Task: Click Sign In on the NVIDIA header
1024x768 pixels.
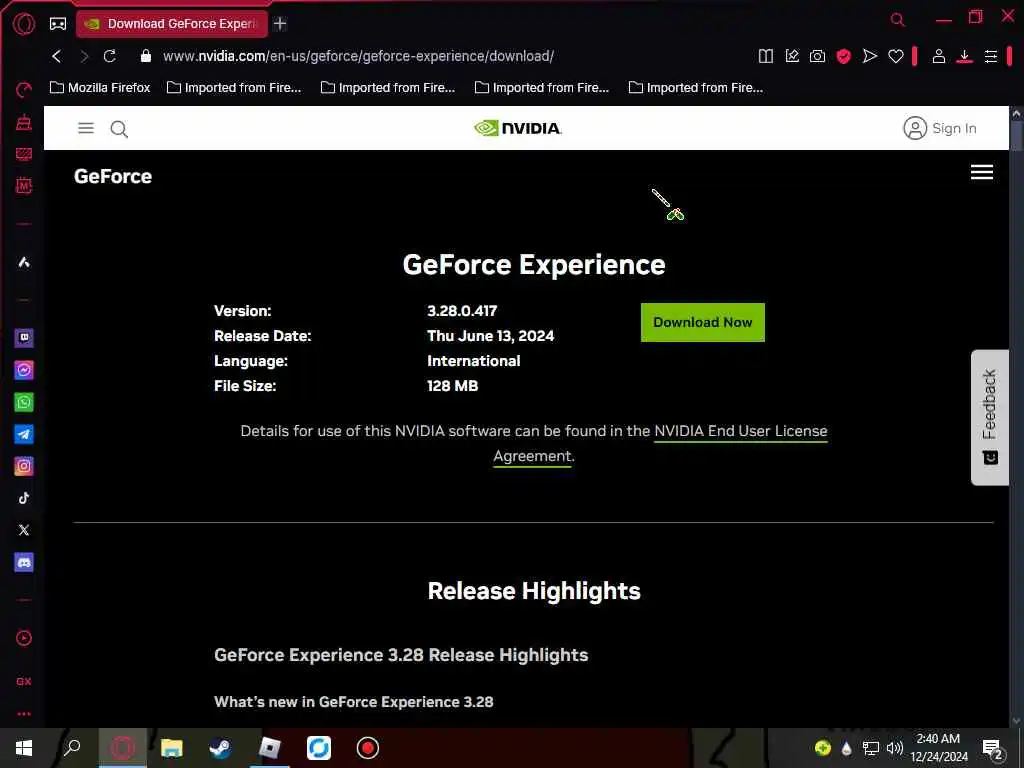Action: (x=940, y=128)
